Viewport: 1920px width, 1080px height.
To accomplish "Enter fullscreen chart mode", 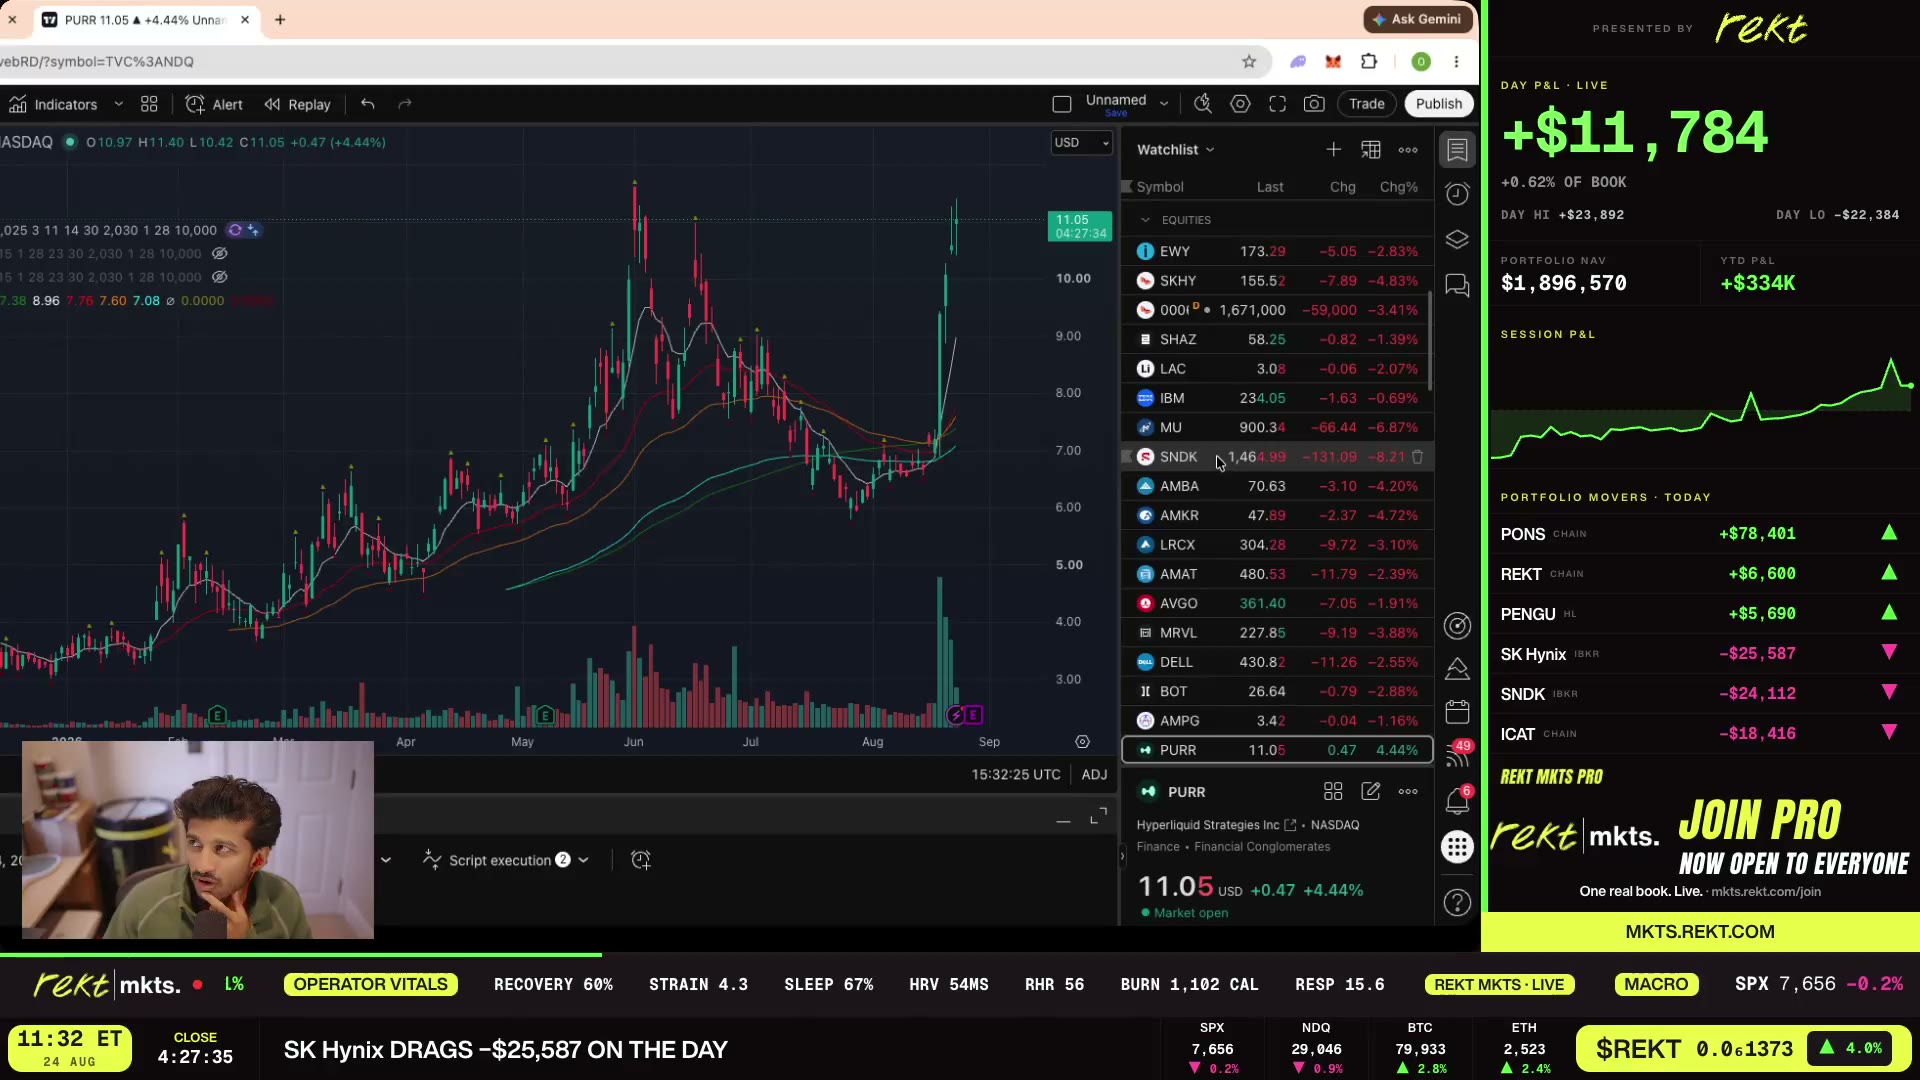I will coord(1277,104).
